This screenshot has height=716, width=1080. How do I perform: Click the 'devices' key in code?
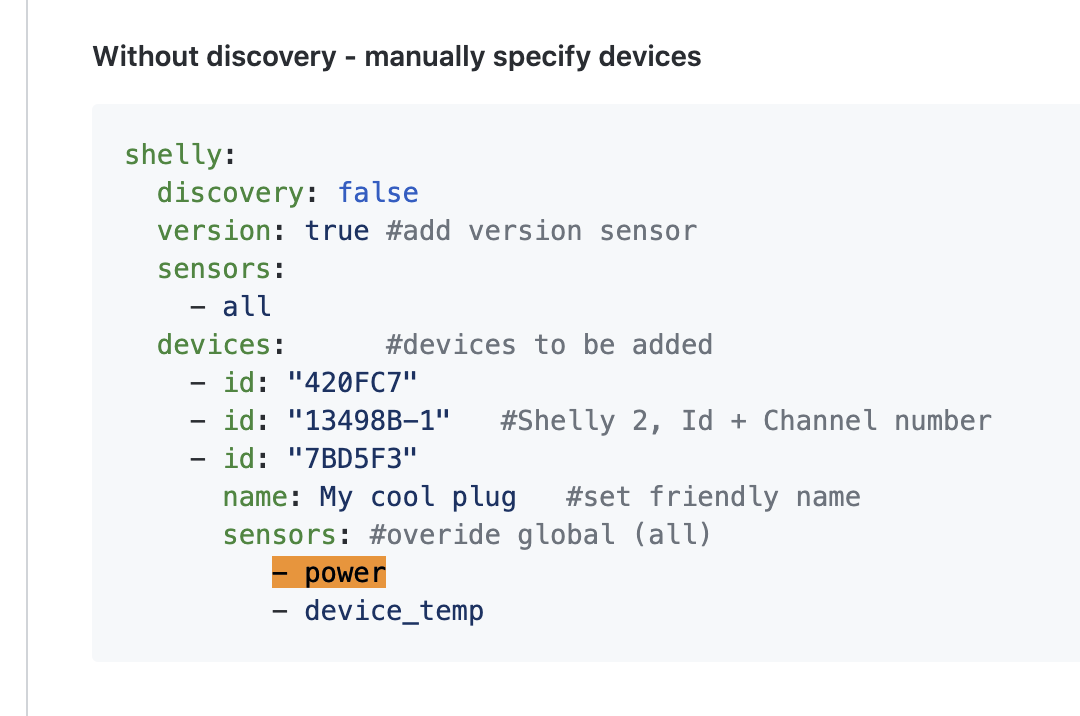click(214, 344)
